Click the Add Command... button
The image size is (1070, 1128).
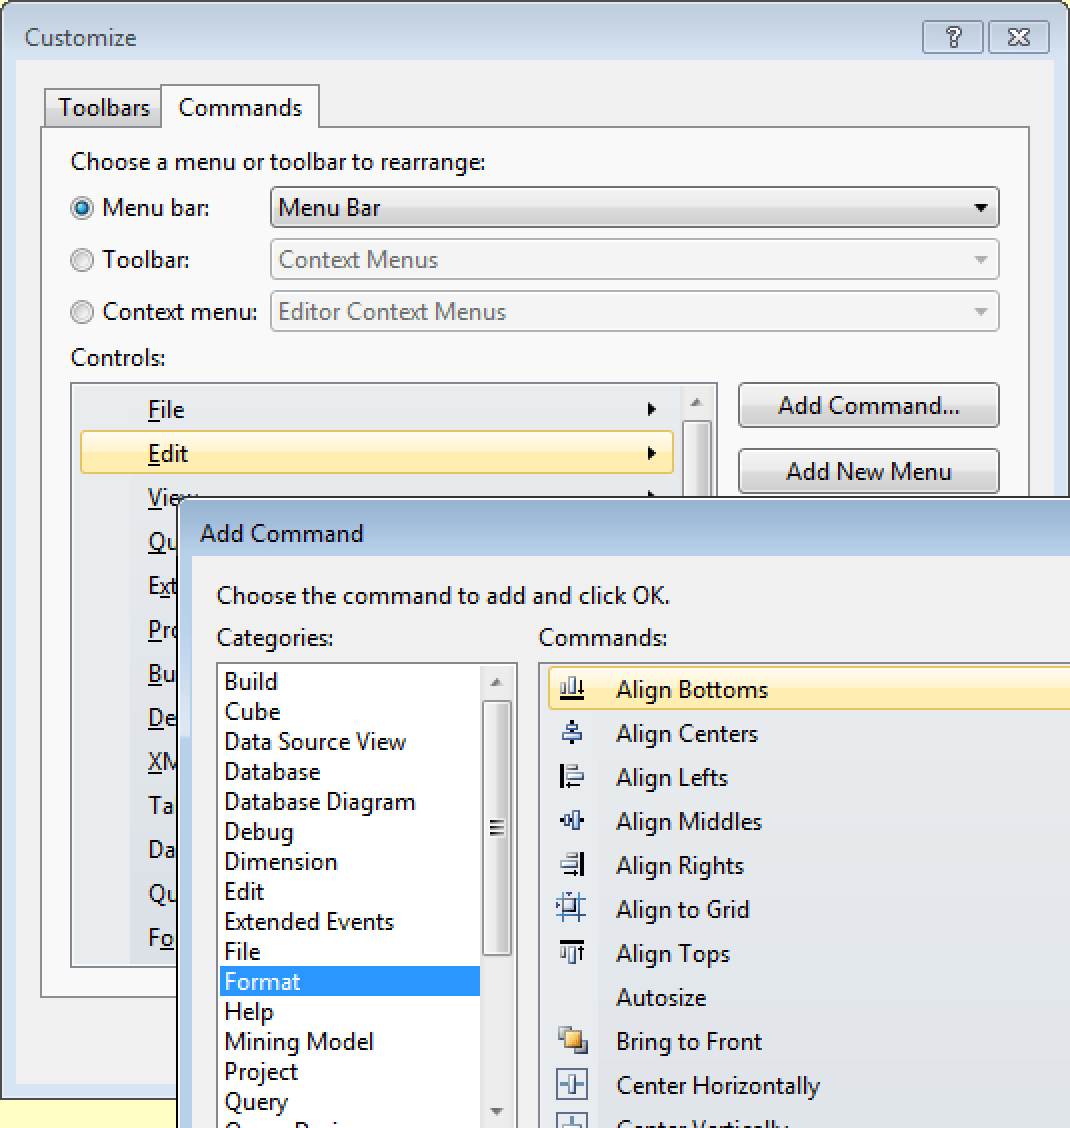coord(869,405)
